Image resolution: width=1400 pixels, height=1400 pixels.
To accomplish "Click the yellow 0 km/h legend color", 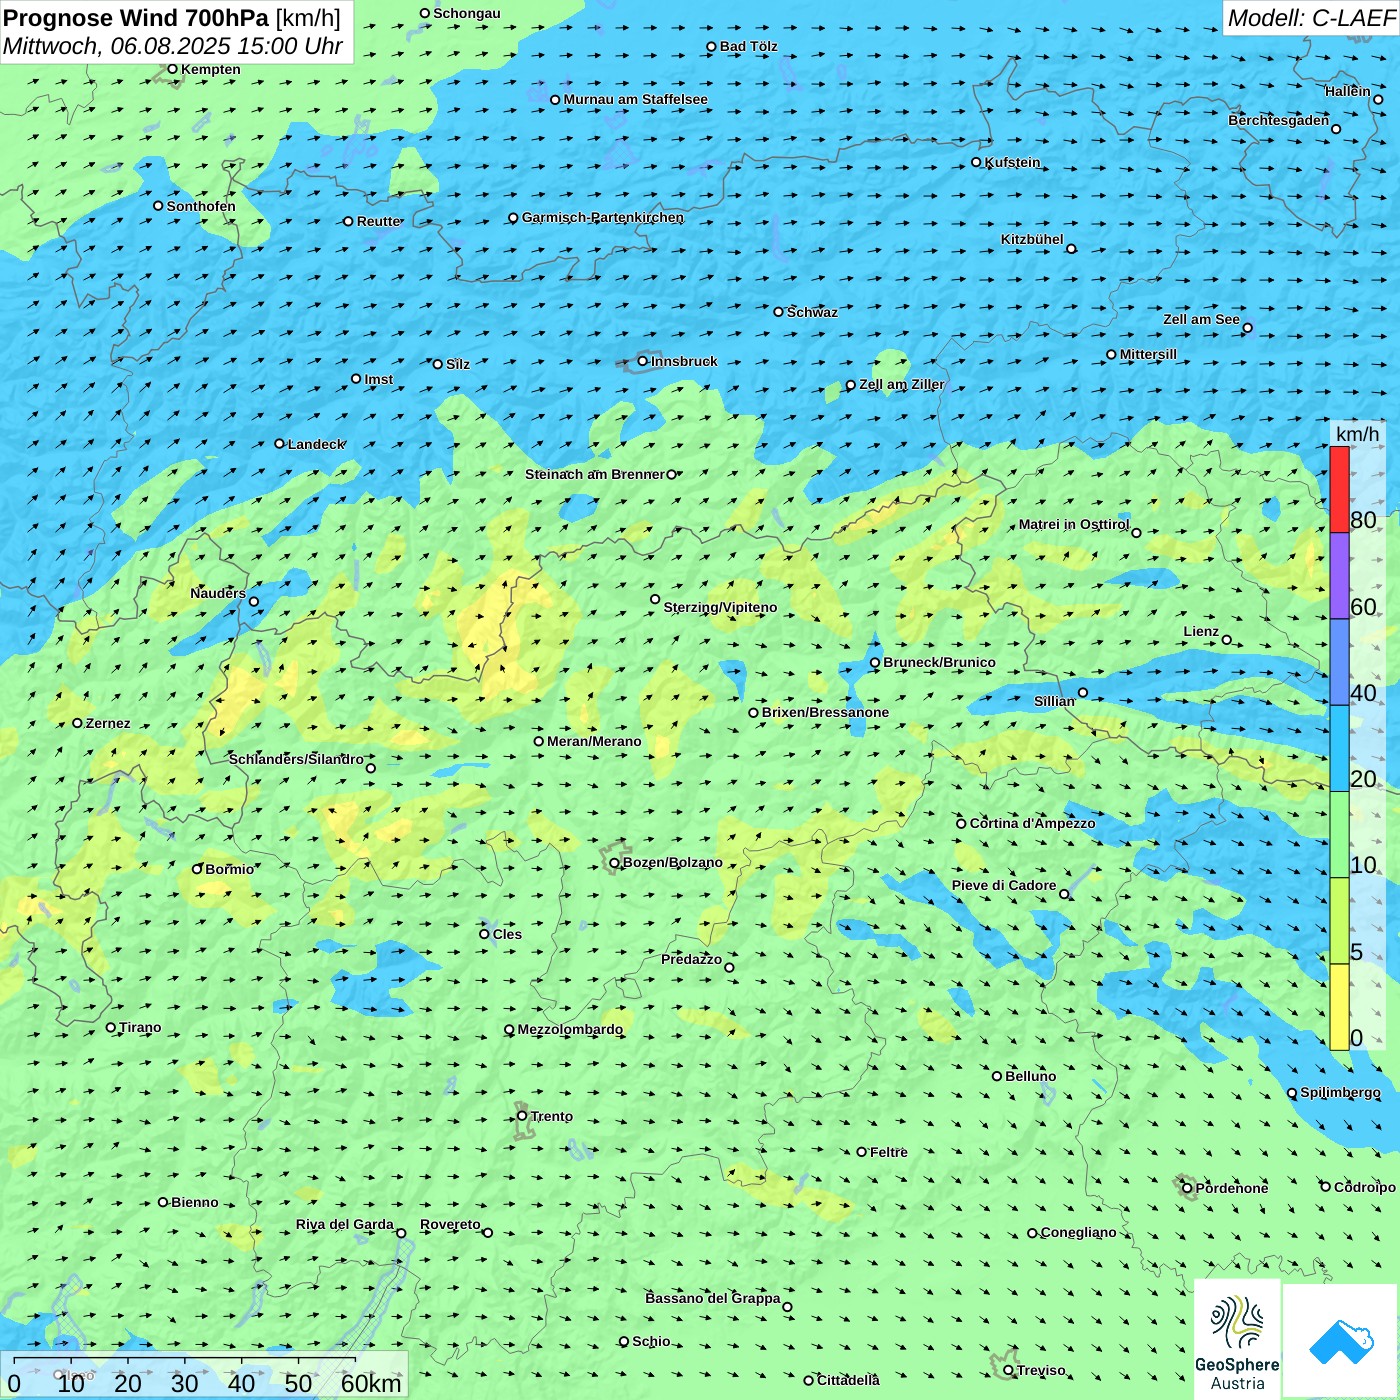I will (1339, 1007).
